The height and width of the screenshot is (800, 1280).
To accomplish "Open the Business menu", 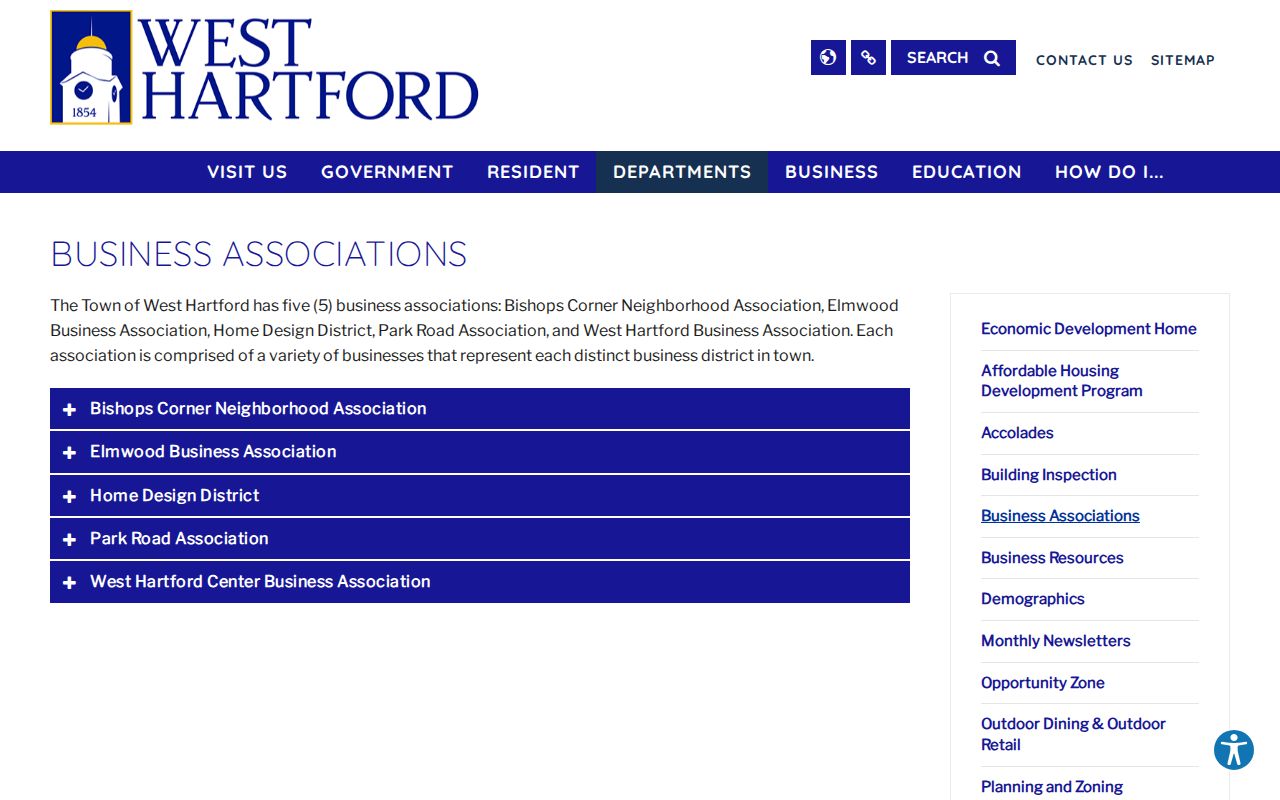I will (831, 172).
